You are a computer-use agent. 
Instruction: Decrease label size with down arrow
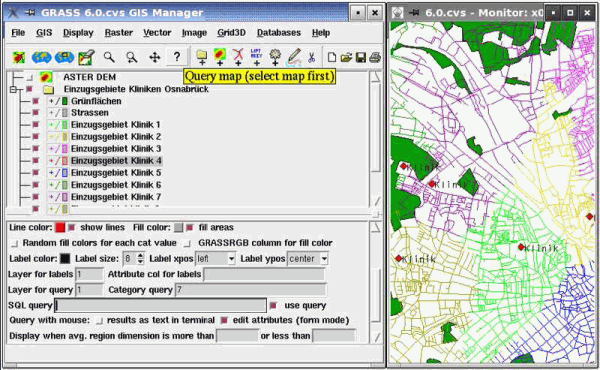tap(140, 262)
